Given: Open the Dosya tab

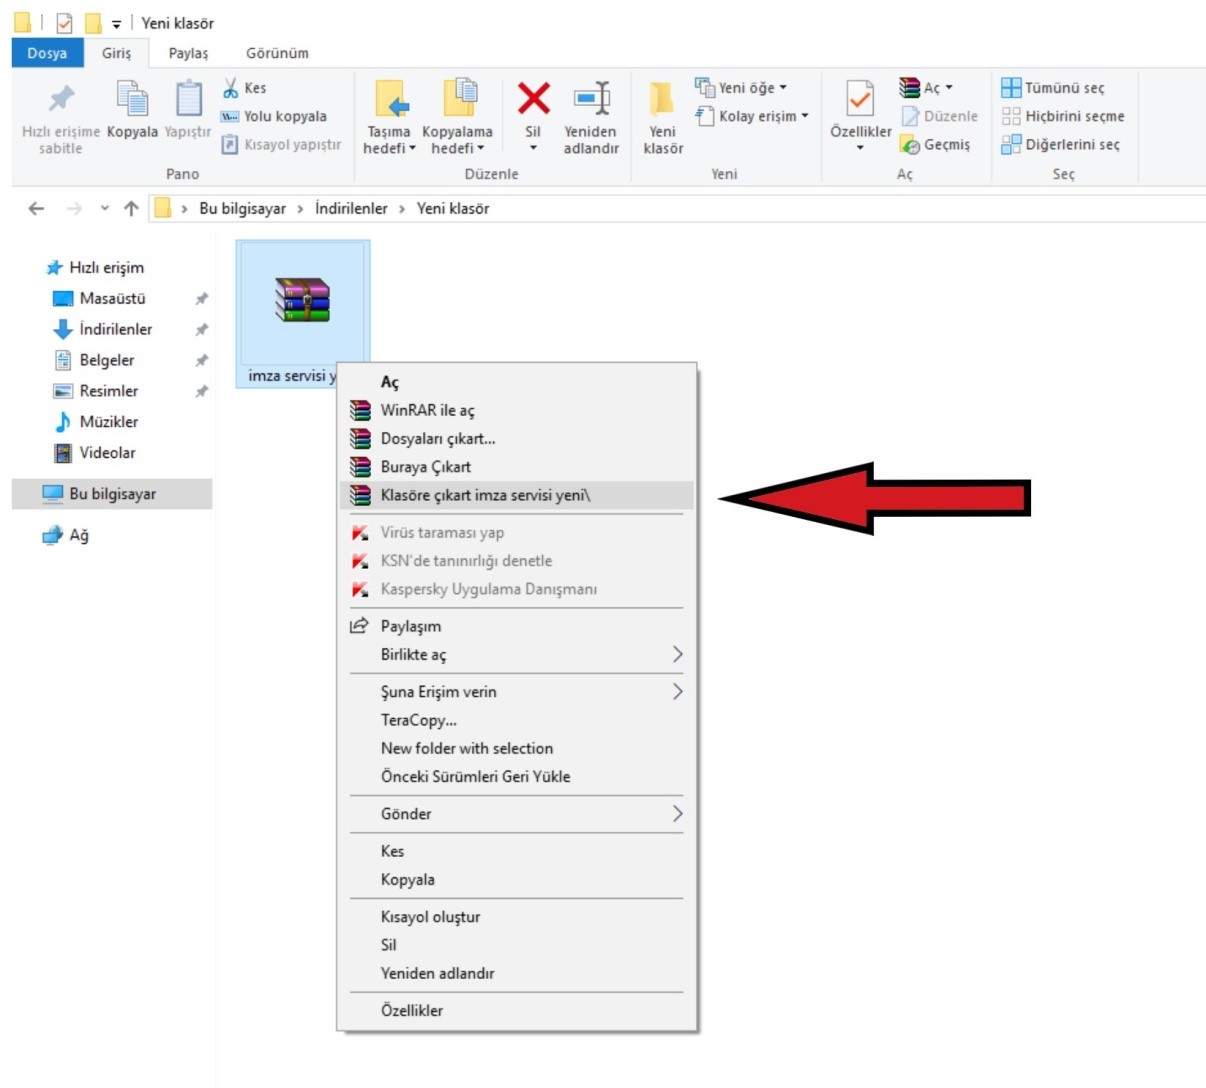Looking at the screenshot, I should click(x=47, y=53).
